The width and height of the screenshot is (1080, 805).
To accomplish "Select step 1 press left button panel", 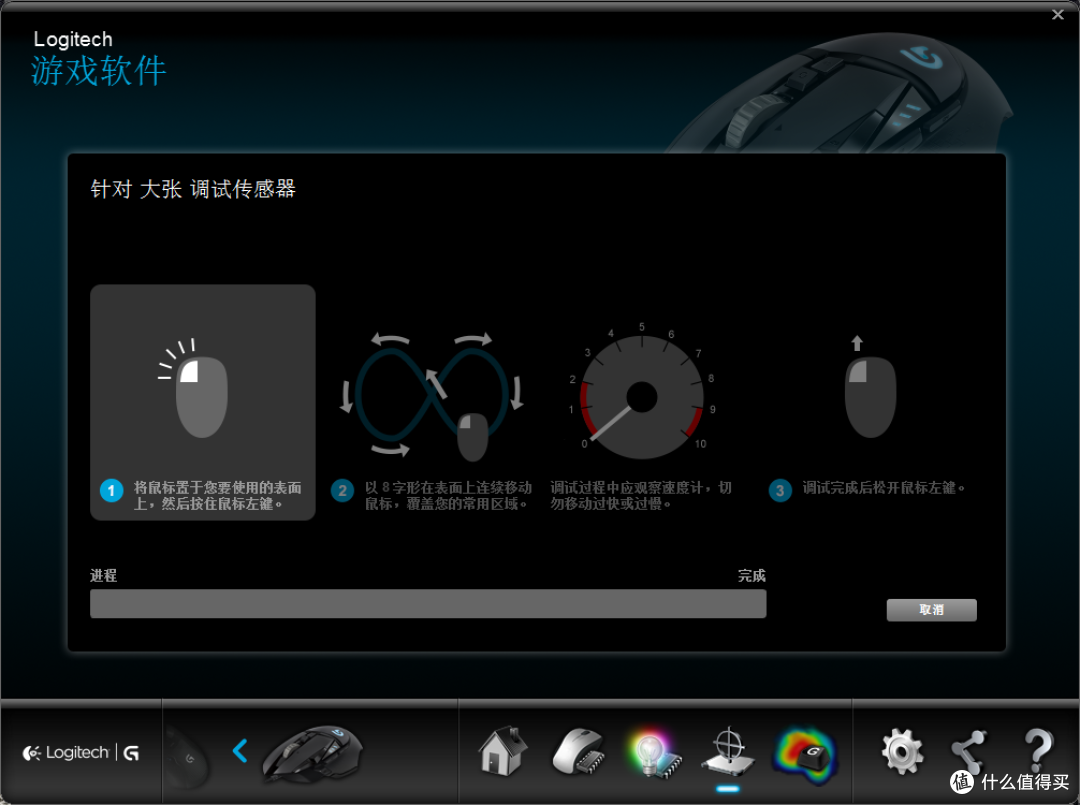I will coord(202,402).
